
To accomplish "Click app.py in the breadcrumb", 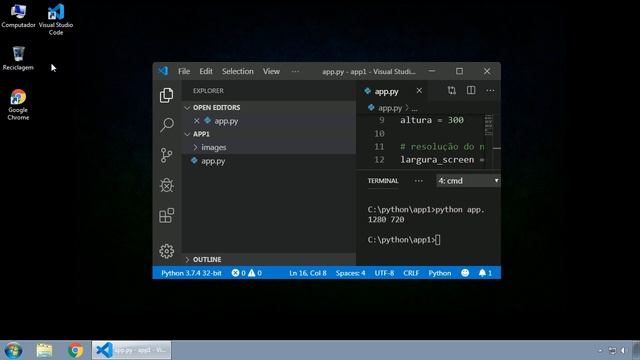I will [x=390, y=108].
